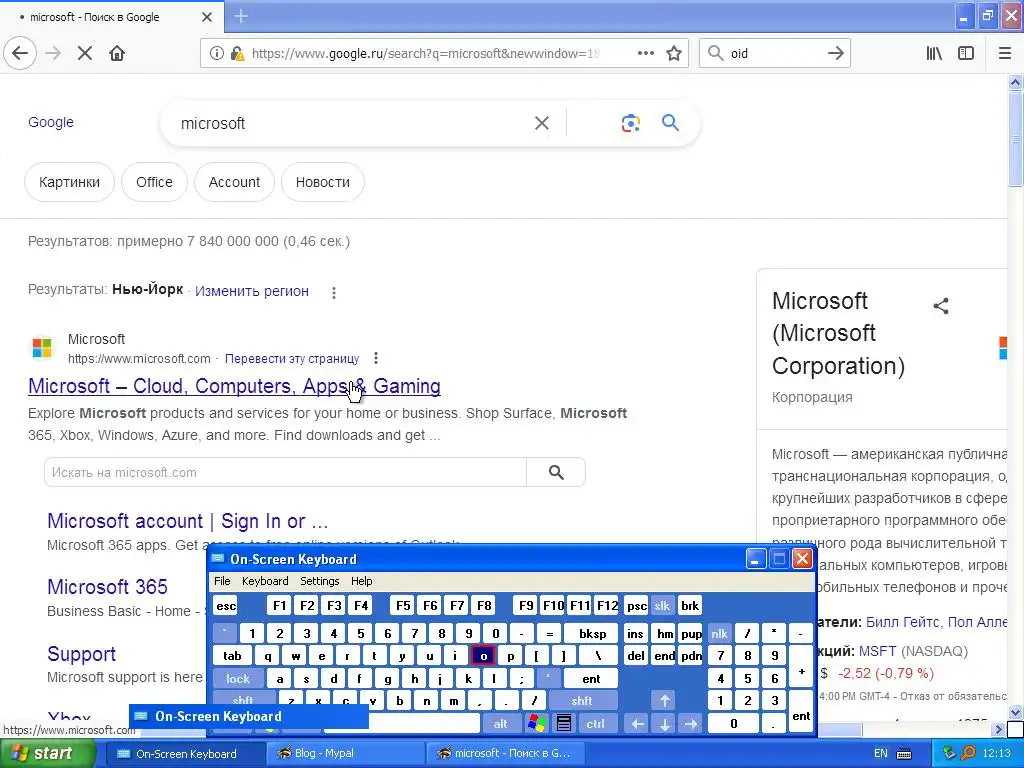The image size is (1024, 768).
Task: Click the esc key on On-Screen Keyboard
Action: click(x=225, y=606)
